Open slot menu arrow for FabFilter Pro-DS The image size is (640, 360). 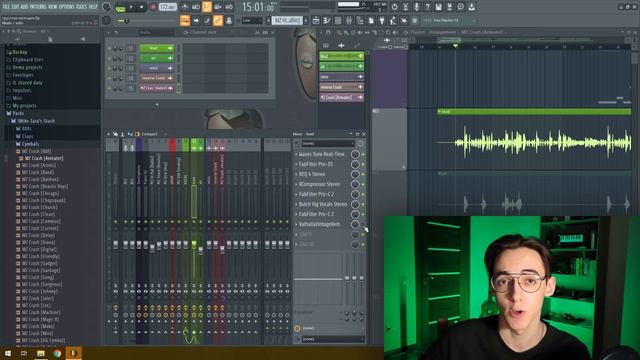296,164
